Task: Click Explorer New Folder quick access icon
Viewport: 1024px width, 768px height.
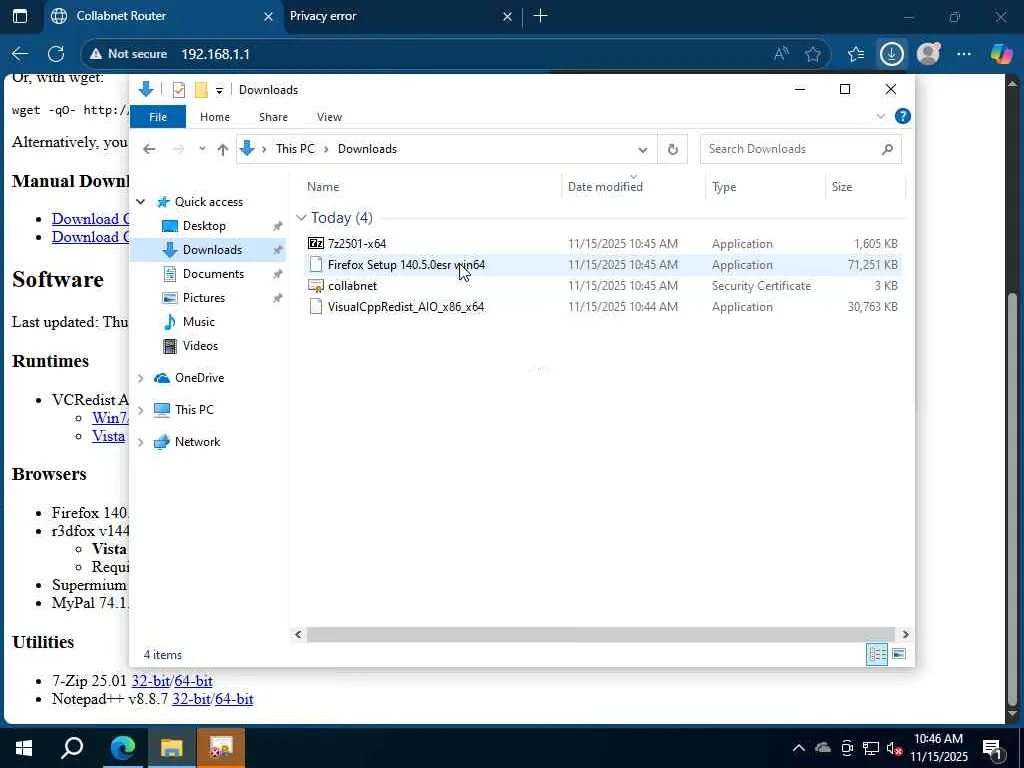Action: (201, 90)
